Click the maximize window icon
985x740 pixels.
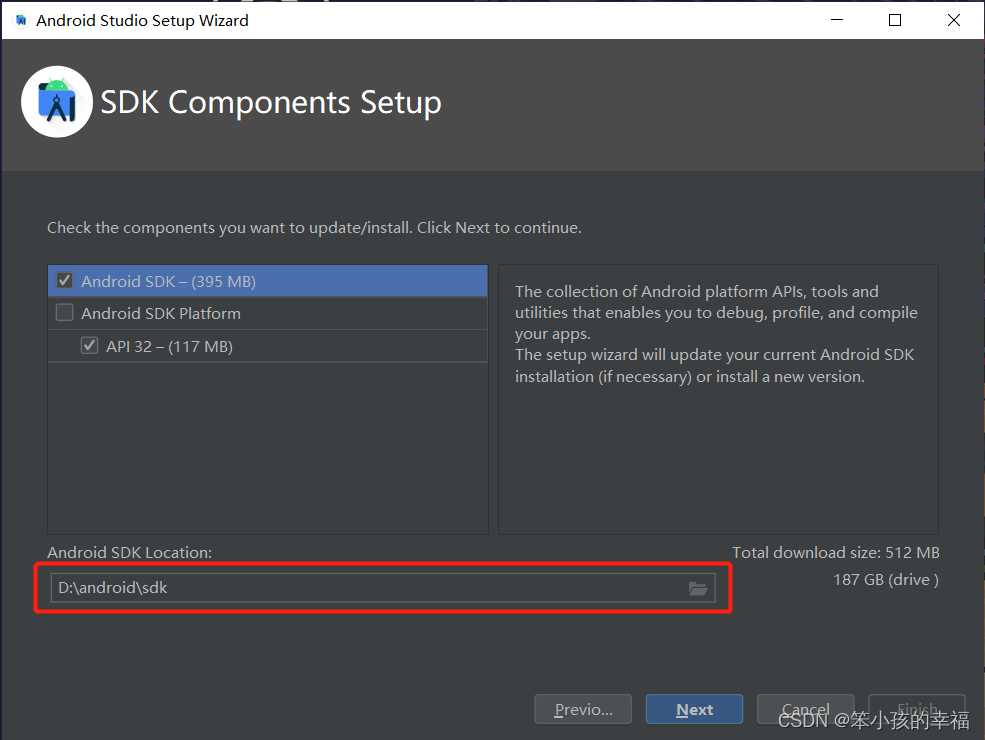click(895, 19)
